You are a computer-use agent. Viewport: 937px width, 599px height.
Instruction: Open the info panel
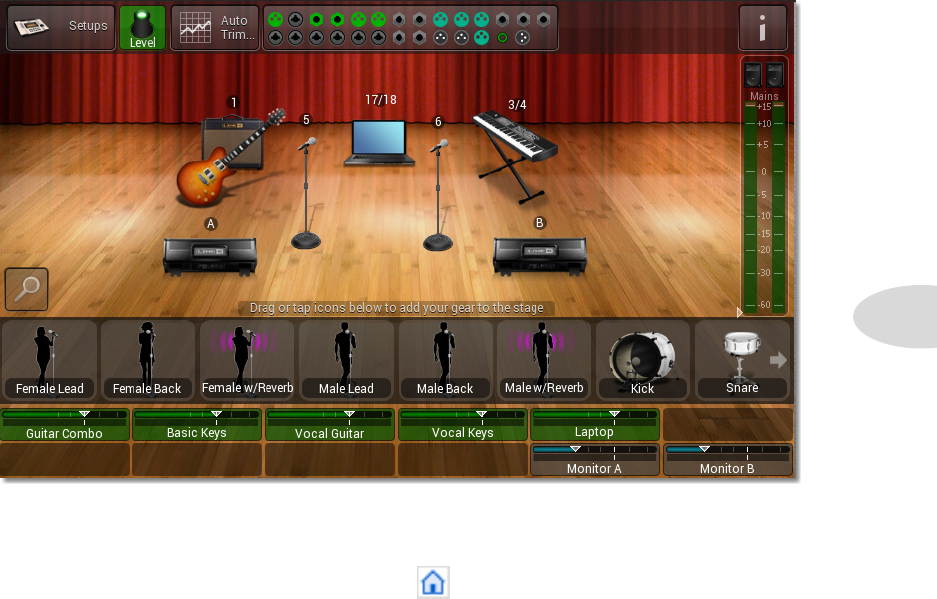coord(763,27)
